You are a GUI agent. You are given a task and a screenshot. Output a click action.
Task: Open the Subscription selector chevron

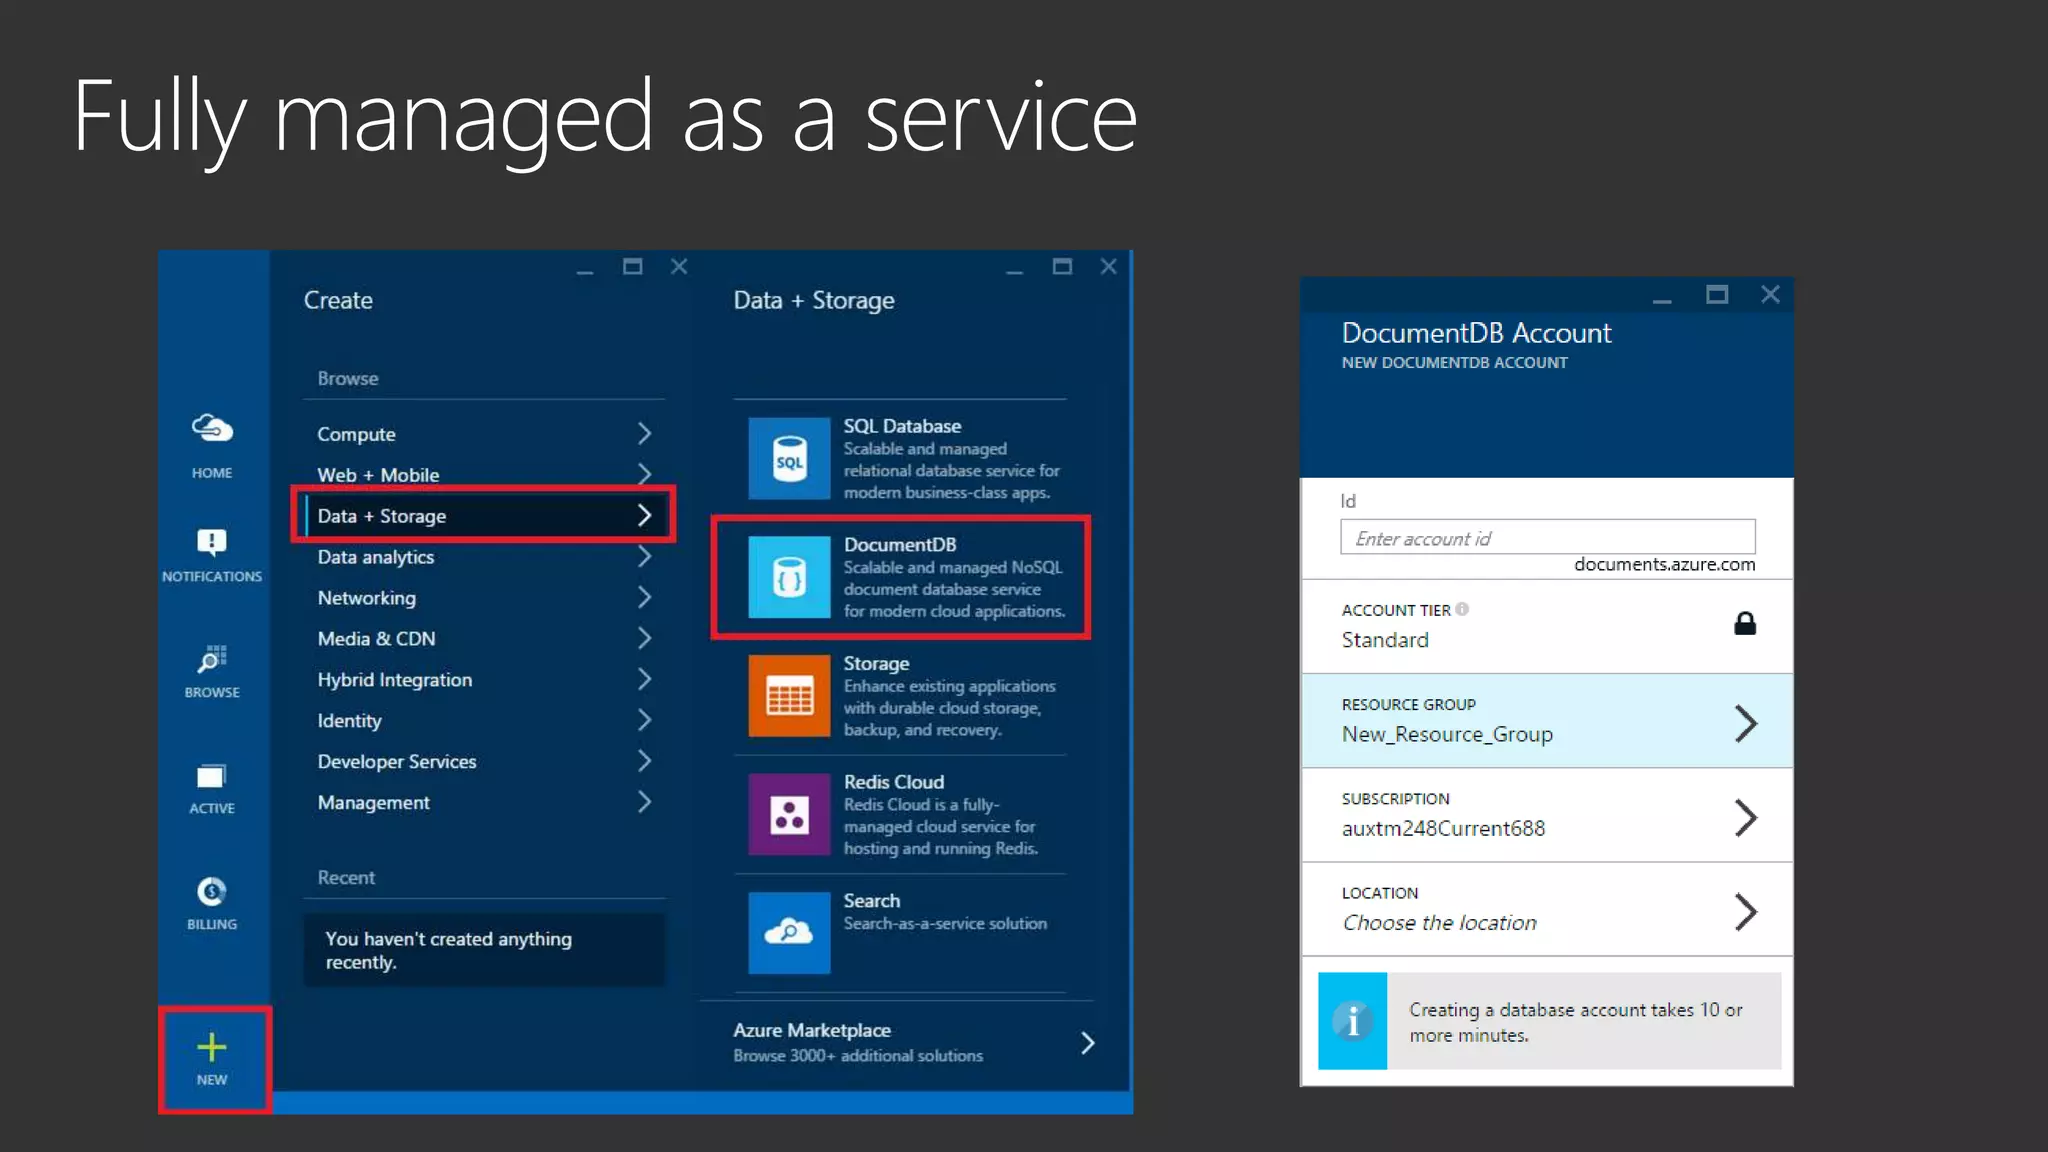(1745, 818)
